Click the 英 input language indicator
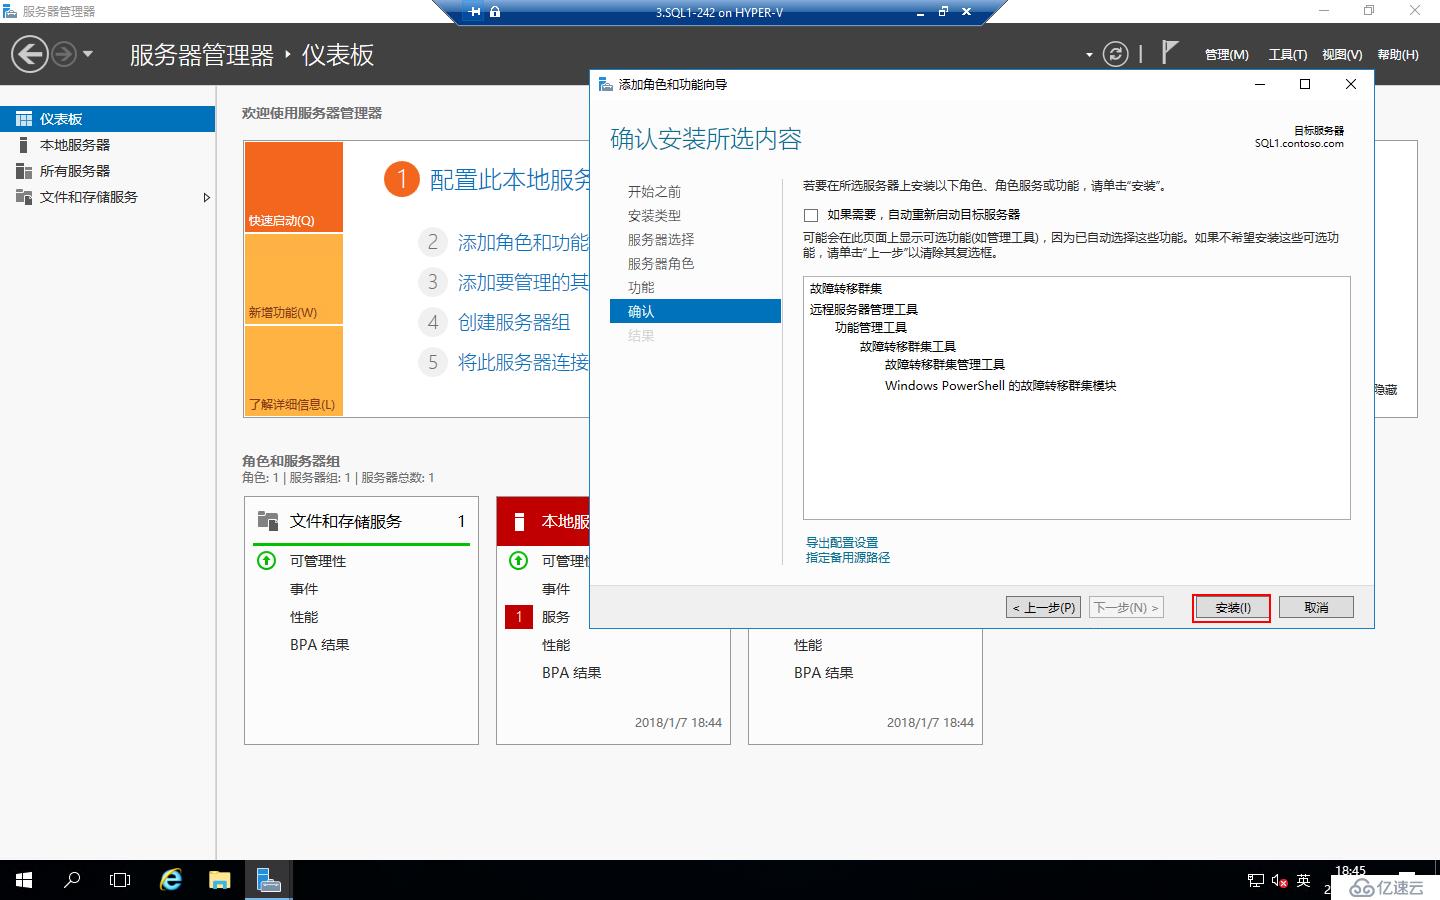This screenshot has height=900, width=1440. pos(1303,881)
